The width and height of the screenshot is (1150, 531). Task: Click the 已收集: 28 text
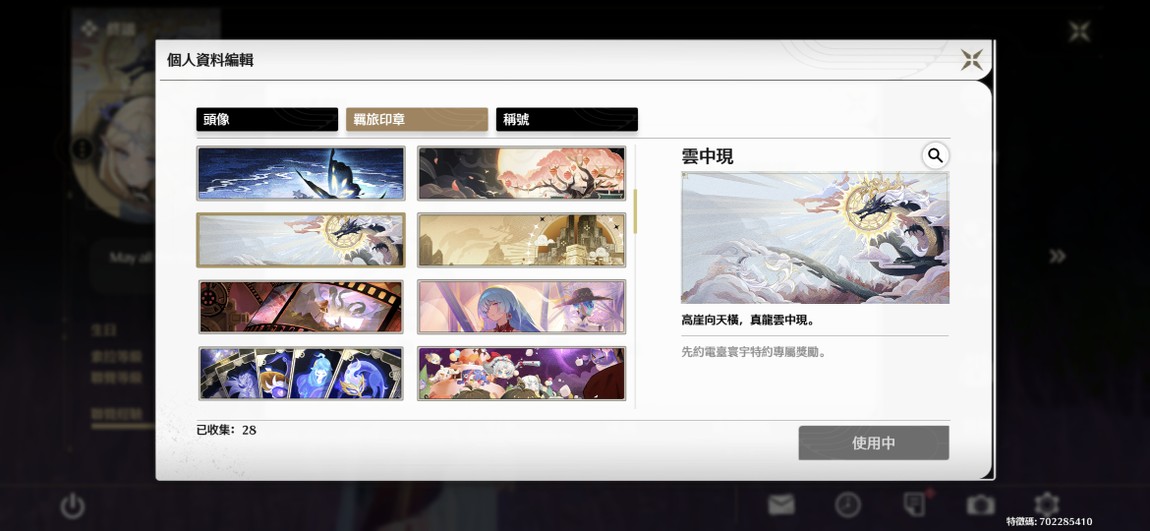tap(227, 430)
